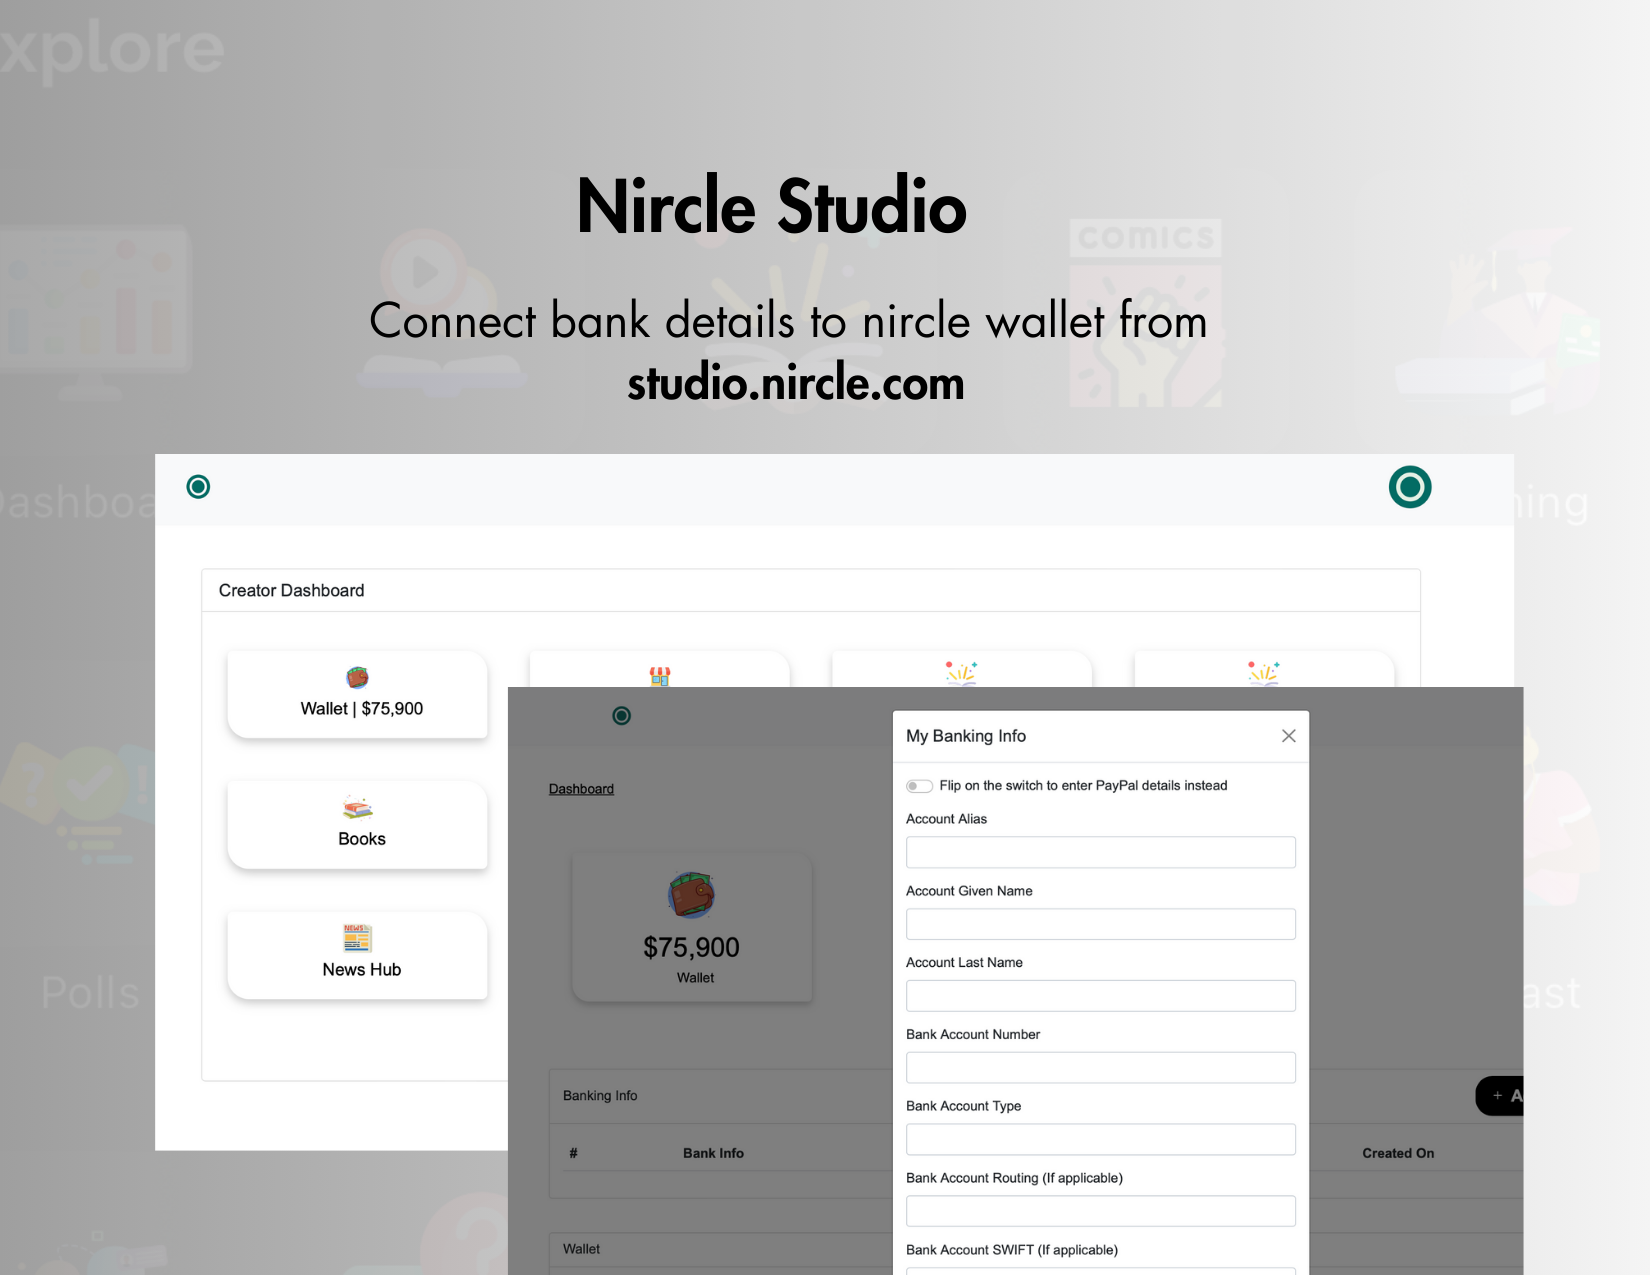Viewport: 1650px width, 1275px height.
Task: Open the Bank Account Type field
Action: (1100, 1140)
